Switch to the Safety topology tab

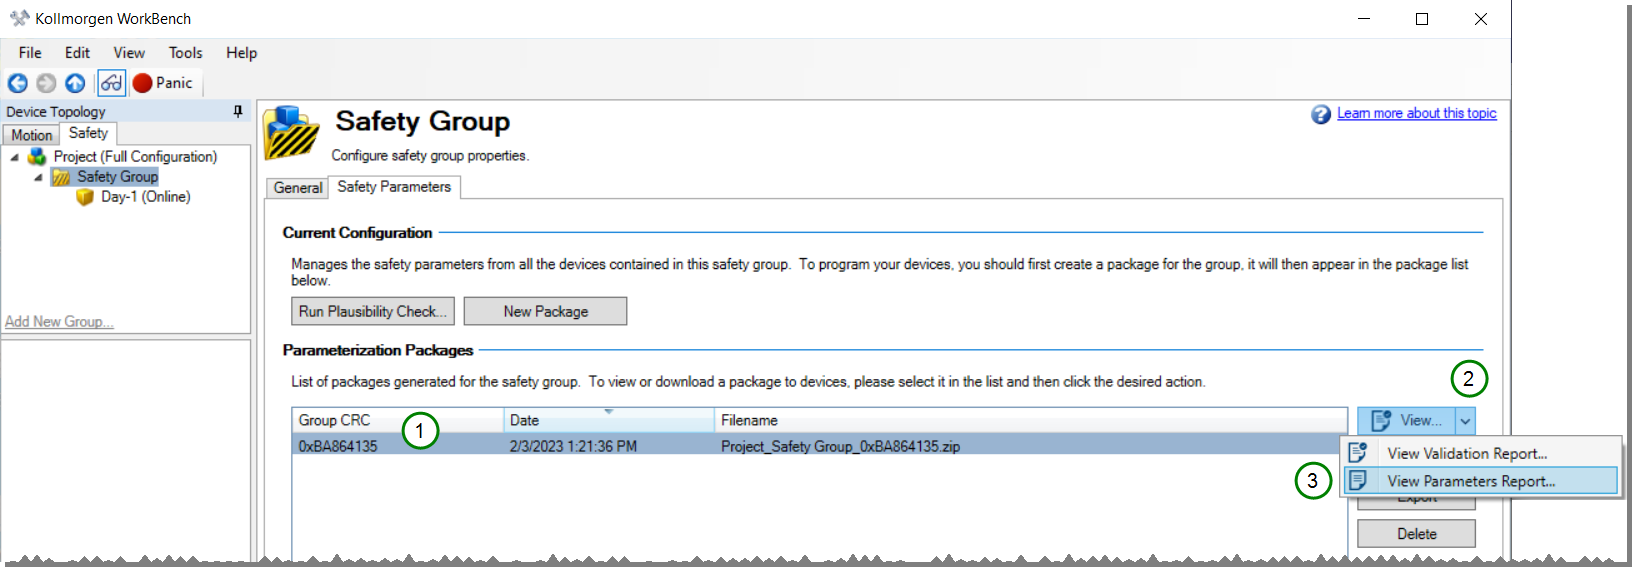pyautogui.click(x=88, y=133)
